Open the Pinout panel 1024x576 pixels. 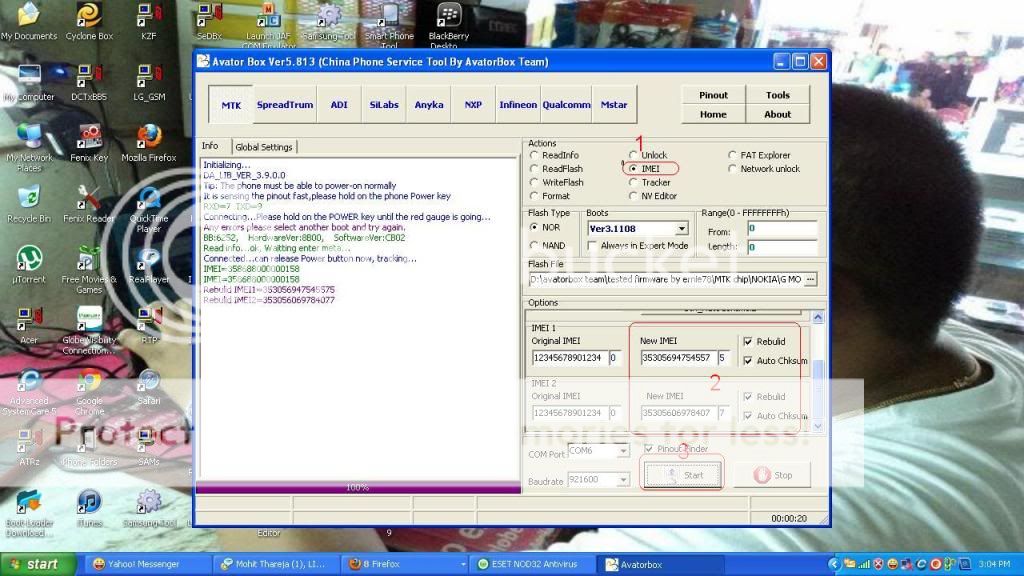(x=713, y=94)
